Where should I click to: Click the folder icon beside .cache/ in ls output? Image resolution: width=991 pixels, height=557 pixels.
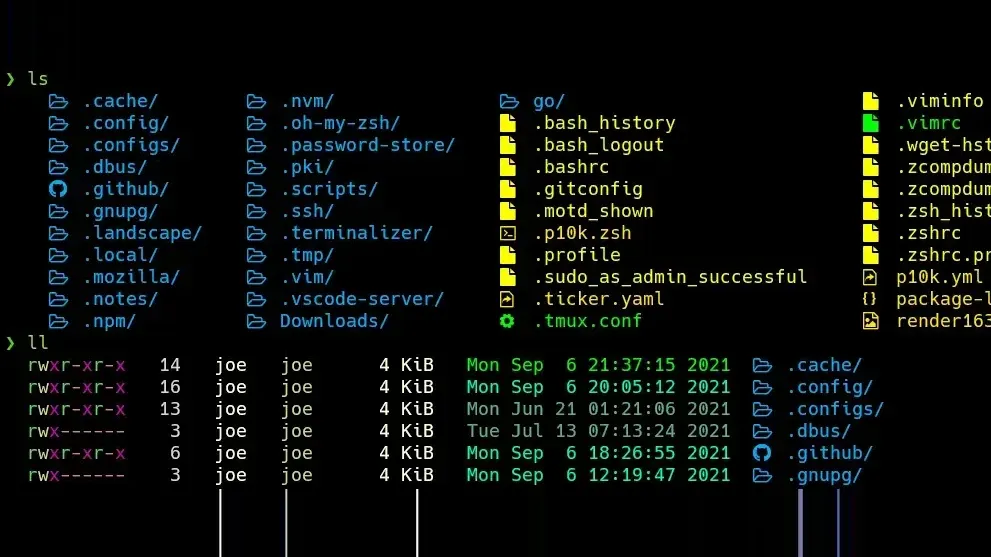[x=58, y=101]
